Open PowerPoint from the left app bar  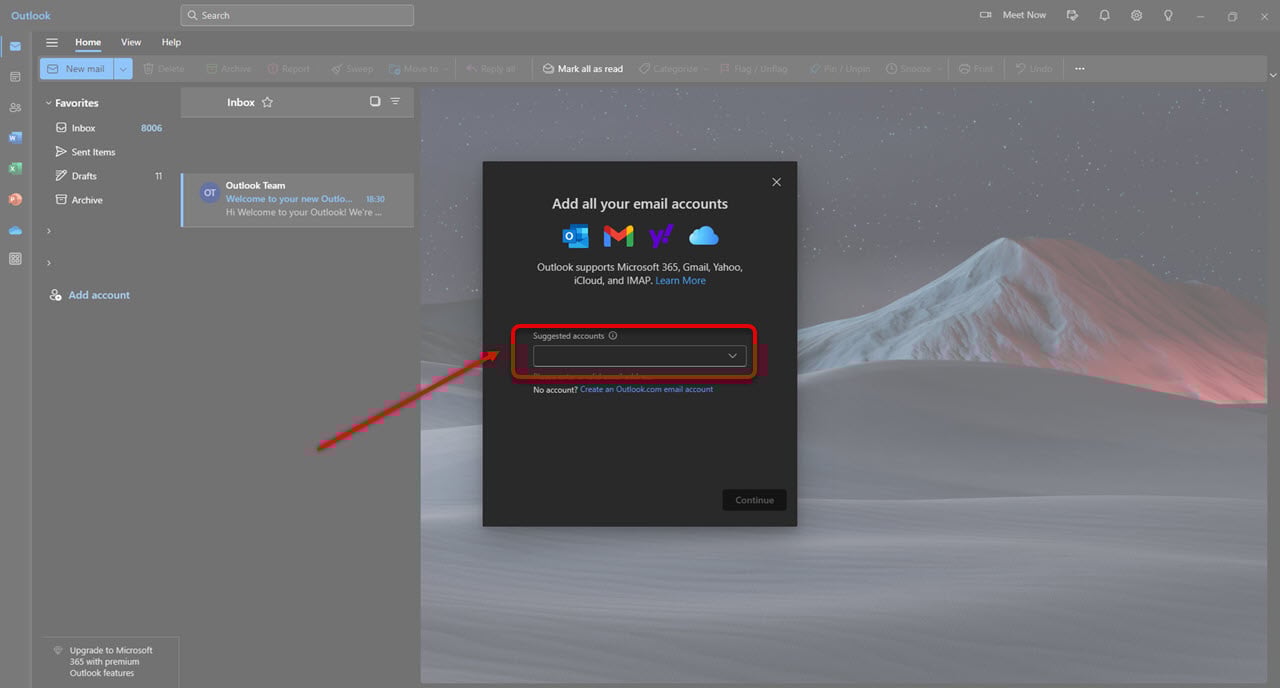[x=15, y=199]
